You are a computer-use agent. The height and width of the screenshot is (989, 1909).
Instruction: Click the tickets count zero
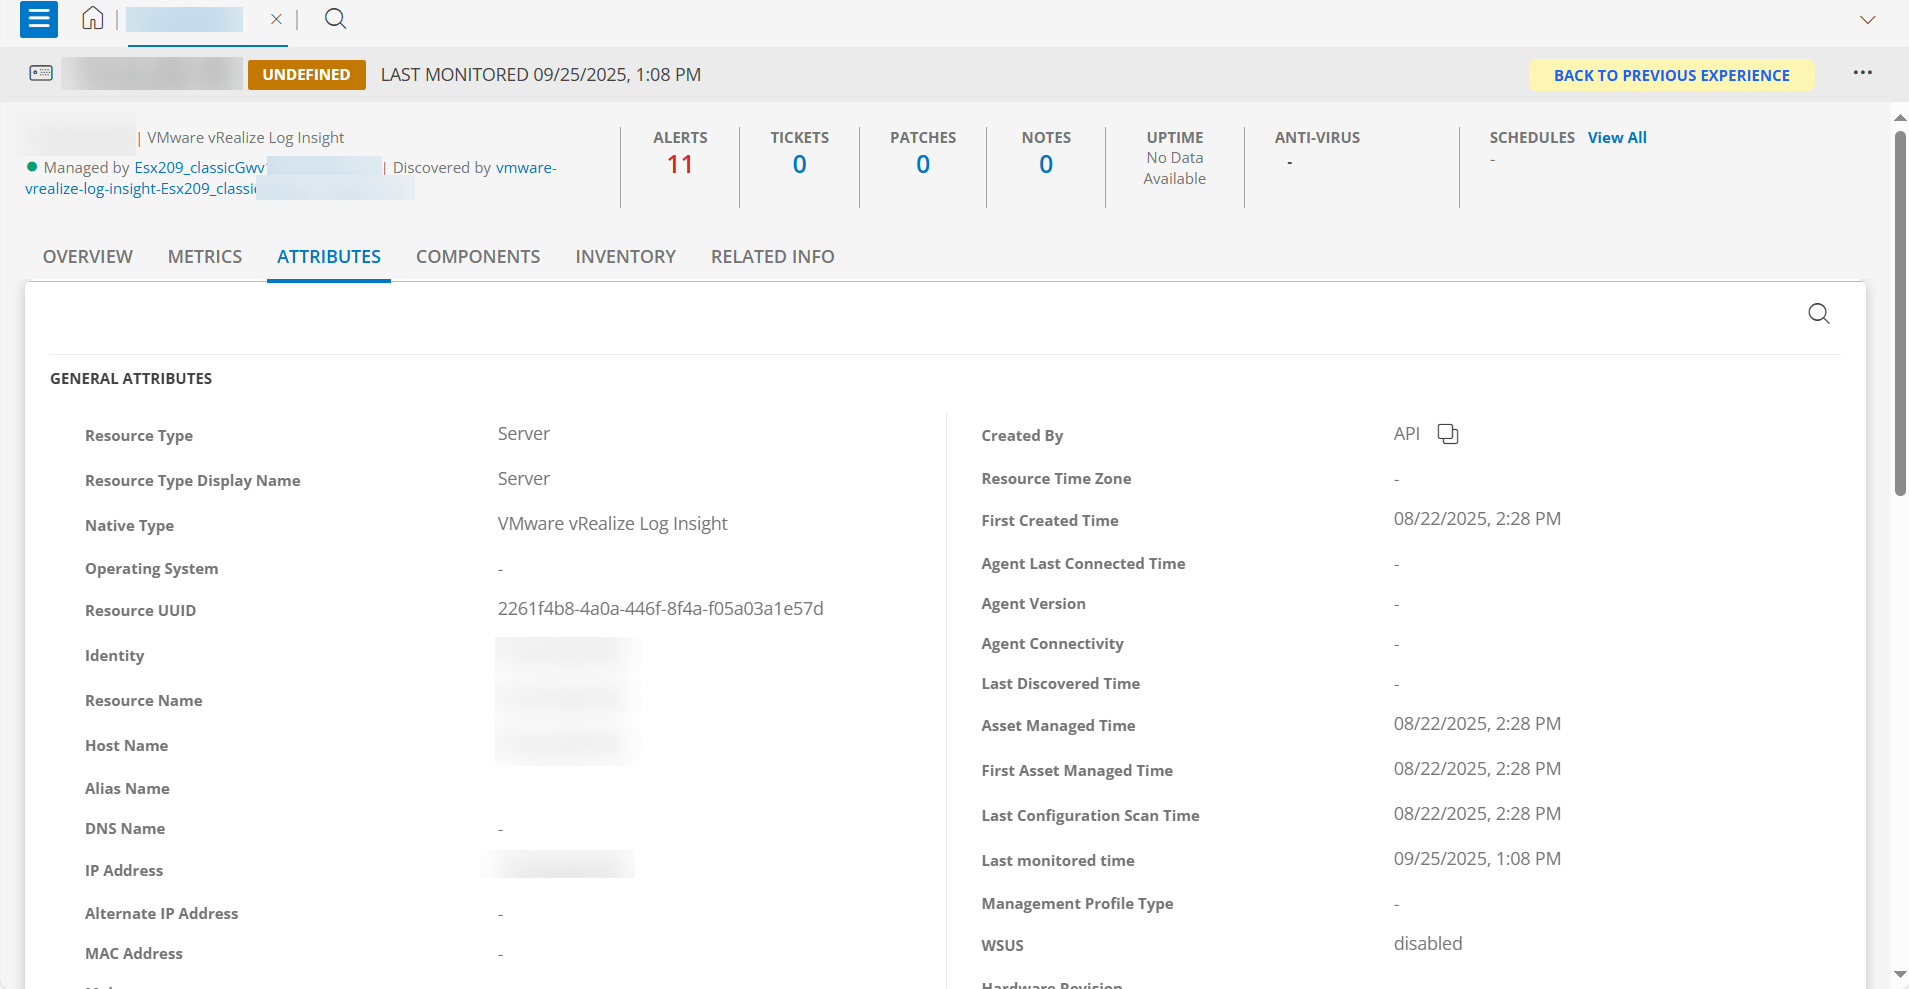click(x=799, y=165)
